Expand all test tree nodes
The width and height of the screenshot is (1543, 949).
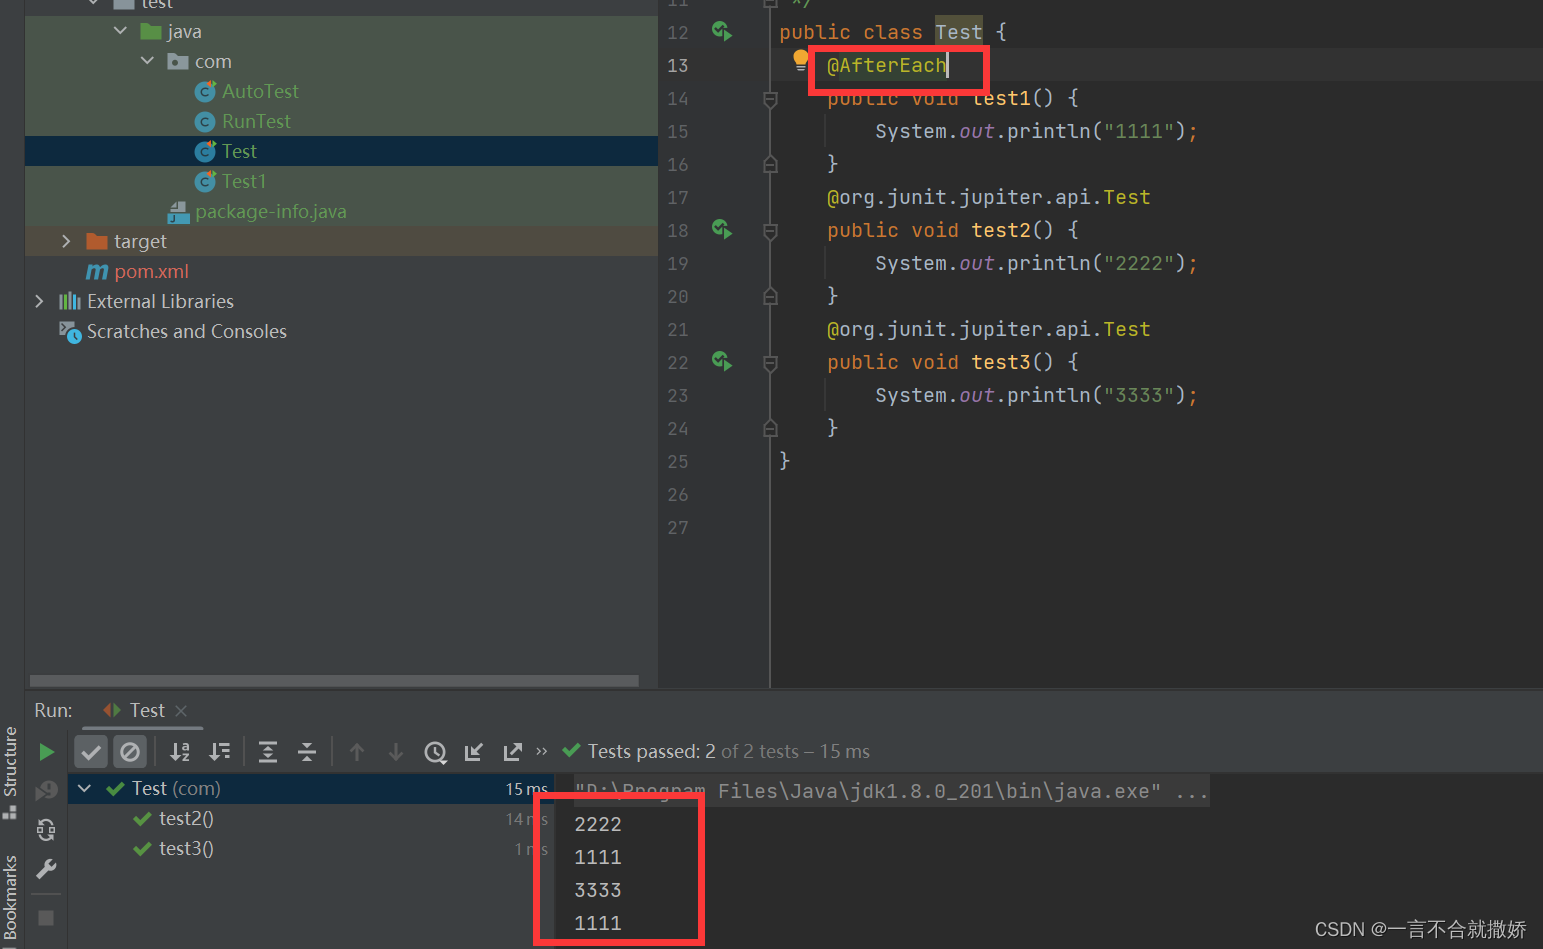click(268, 751)
